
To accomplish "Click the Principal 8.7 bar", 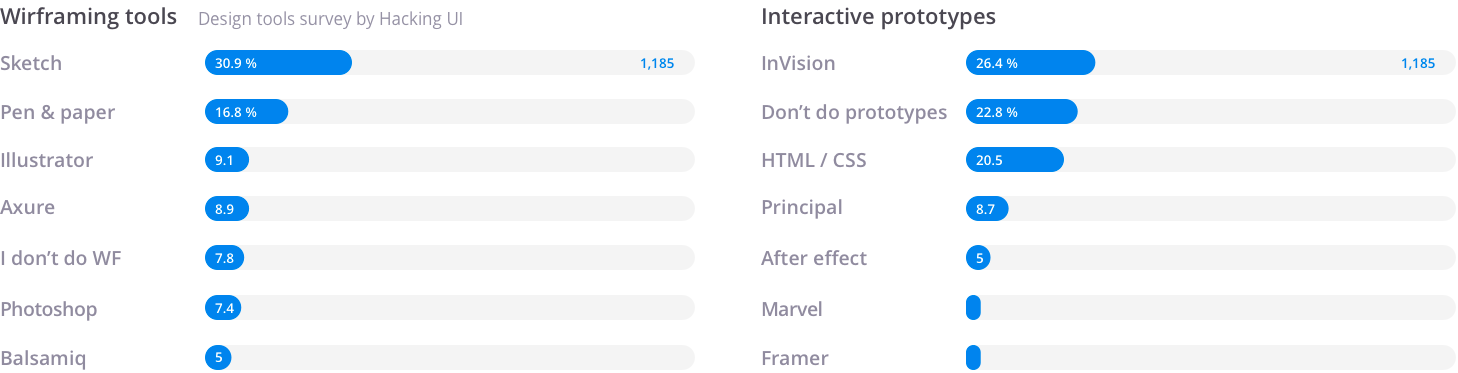I will tap(987, 208).
